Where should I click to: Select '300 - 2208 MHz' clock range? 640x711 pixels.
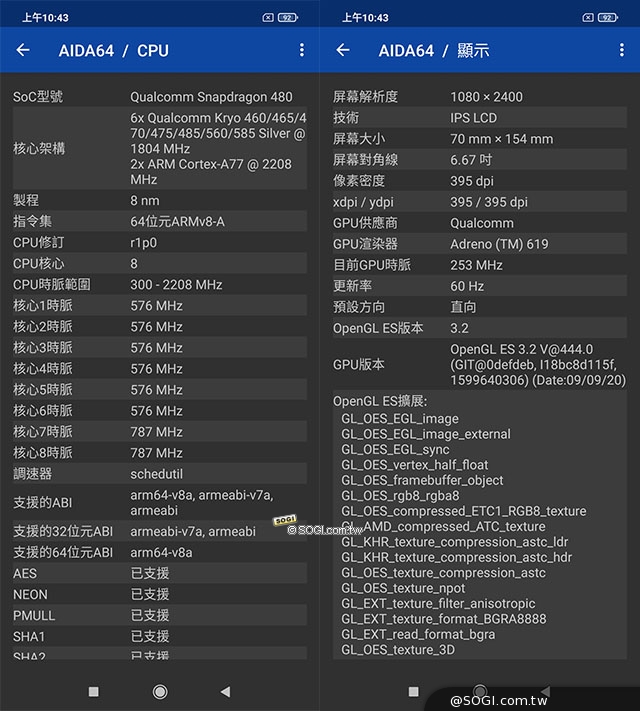(176, 284)
